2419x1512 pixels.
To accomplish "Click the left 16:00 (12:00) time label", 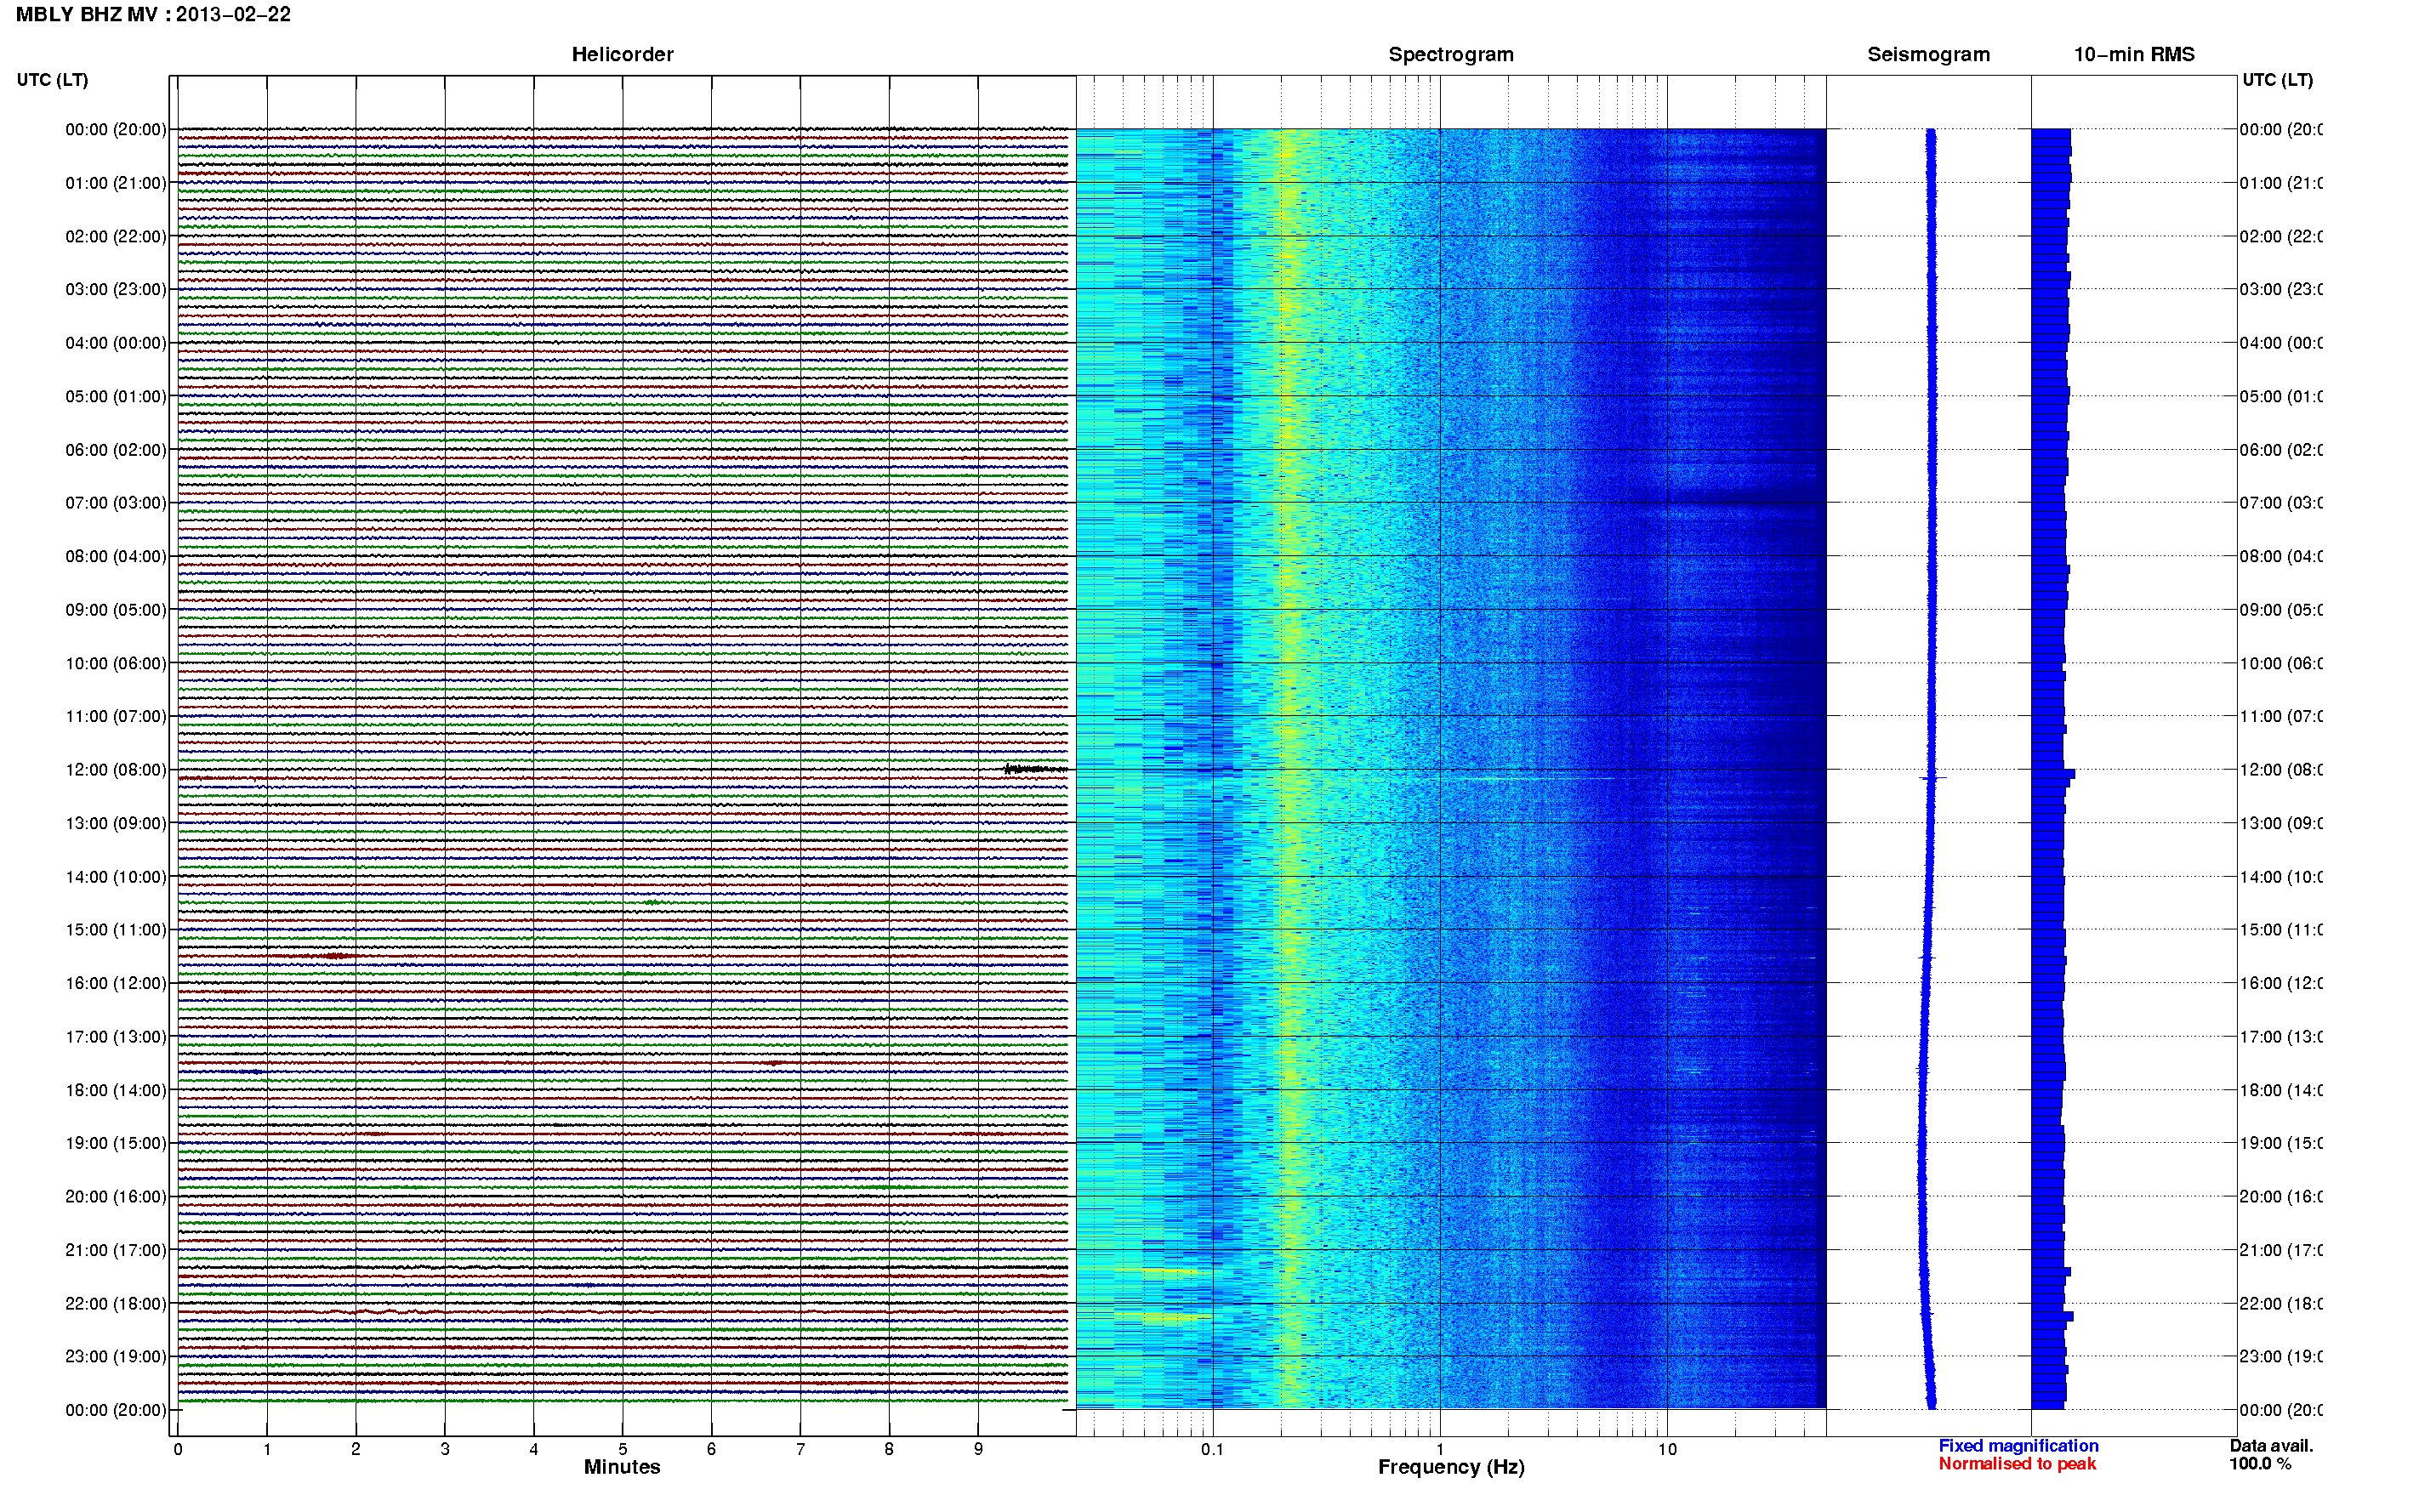I will (116, 983).
